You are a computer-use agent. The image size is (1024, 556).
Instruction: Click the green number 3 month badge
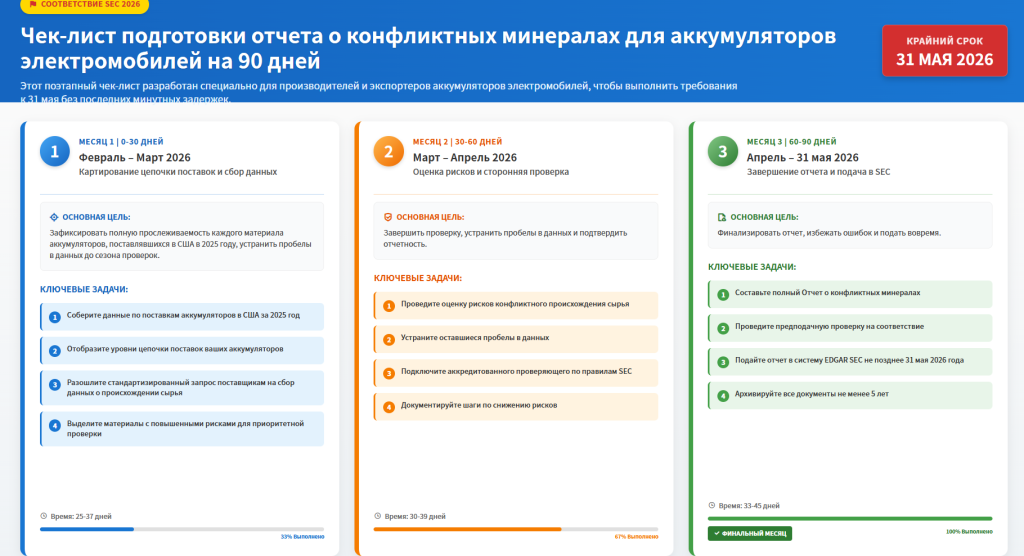tap(722, 151)
